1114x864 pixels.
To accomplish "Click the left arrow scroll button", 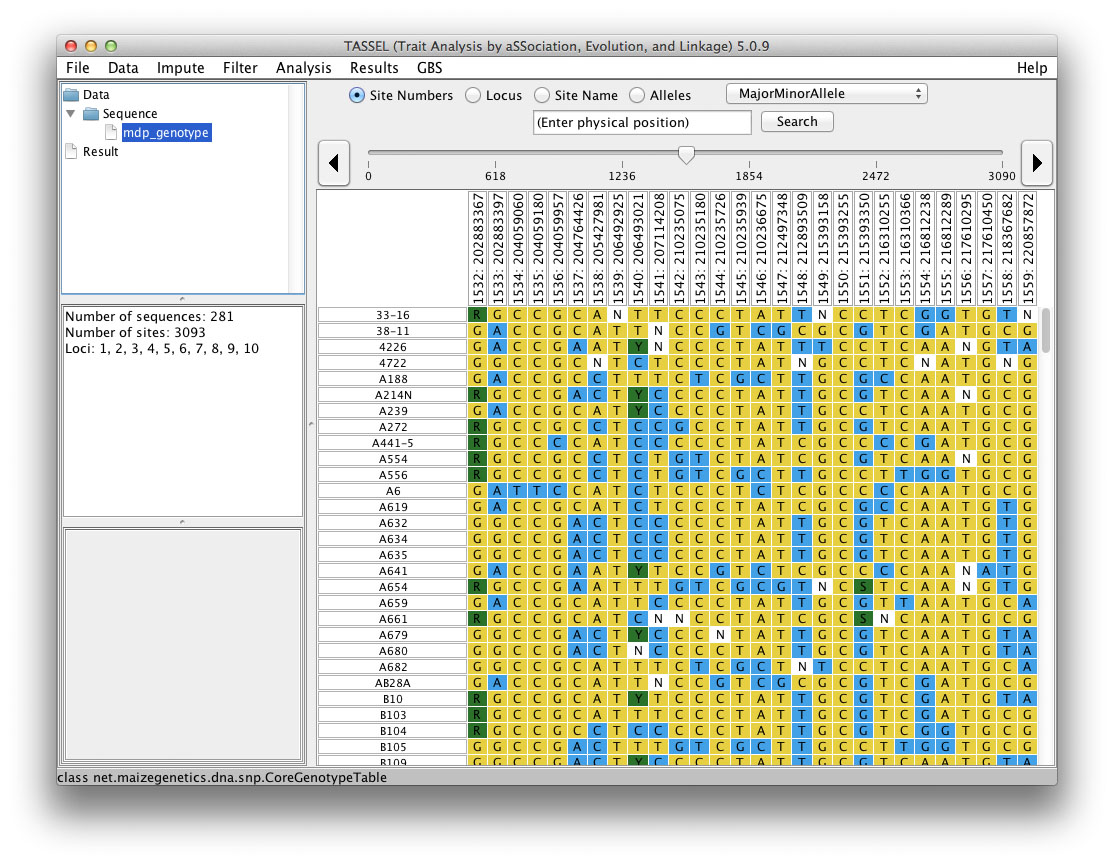I will [x=333, y=163].
